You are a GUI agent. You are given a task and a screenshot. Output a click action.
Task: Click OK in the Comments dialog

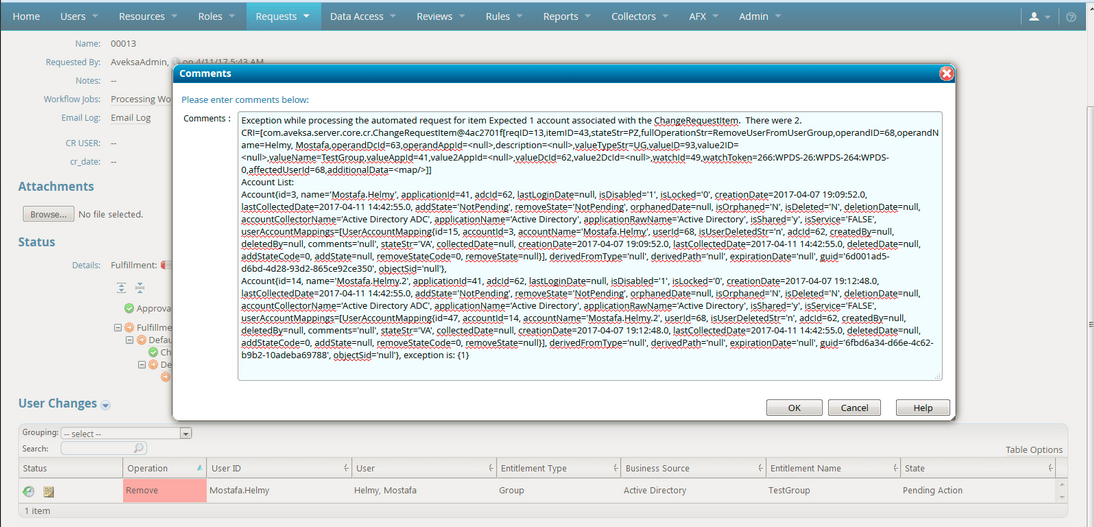tap(794, 408)
